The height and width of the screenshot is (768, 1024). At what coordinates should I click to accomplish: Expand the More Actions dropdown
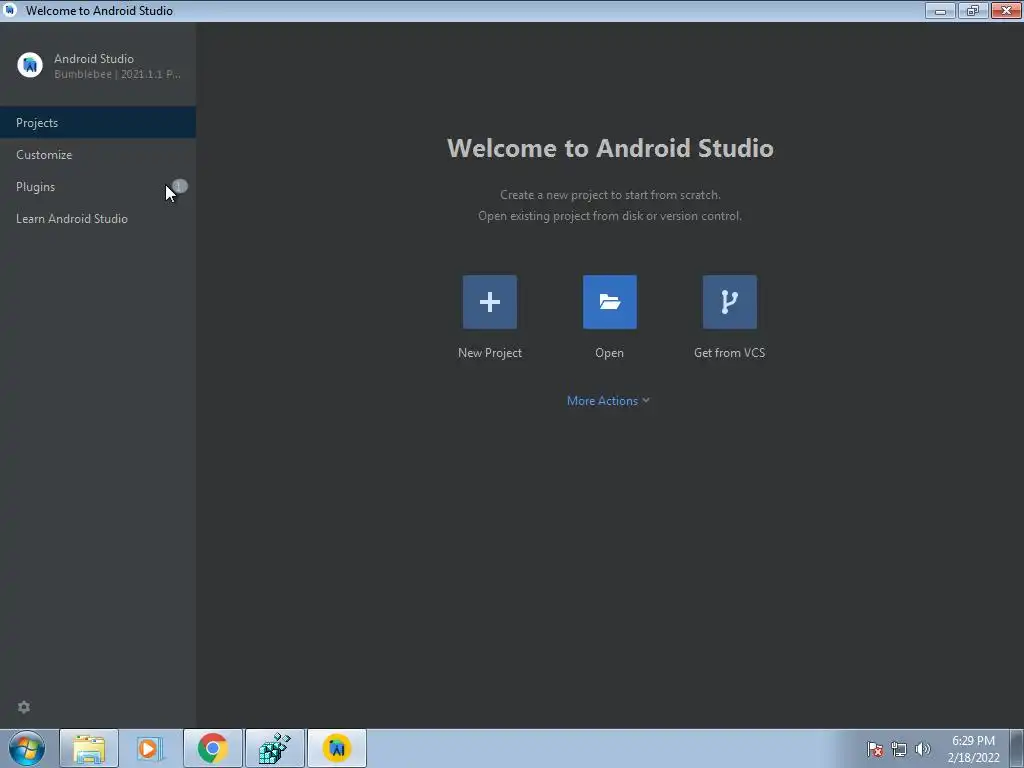point(608,401)
